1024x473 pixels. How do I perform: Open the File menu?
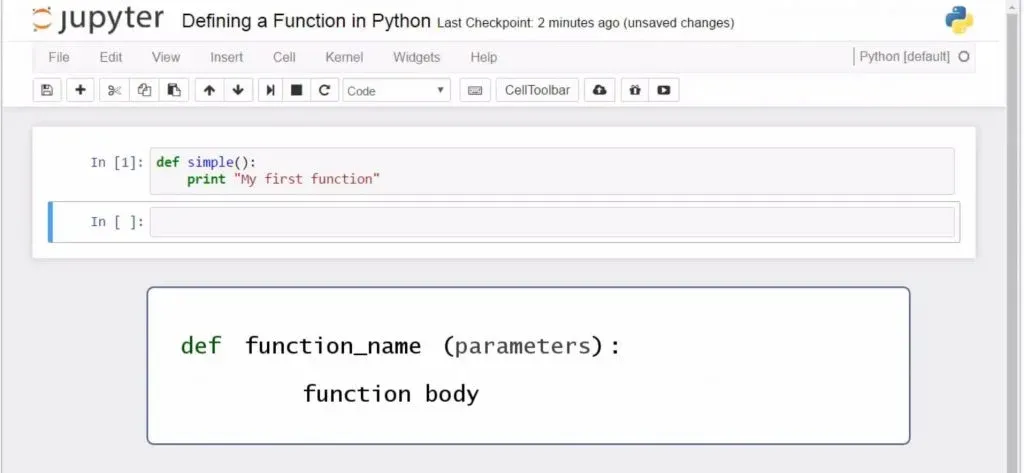(x=59, y=57)
